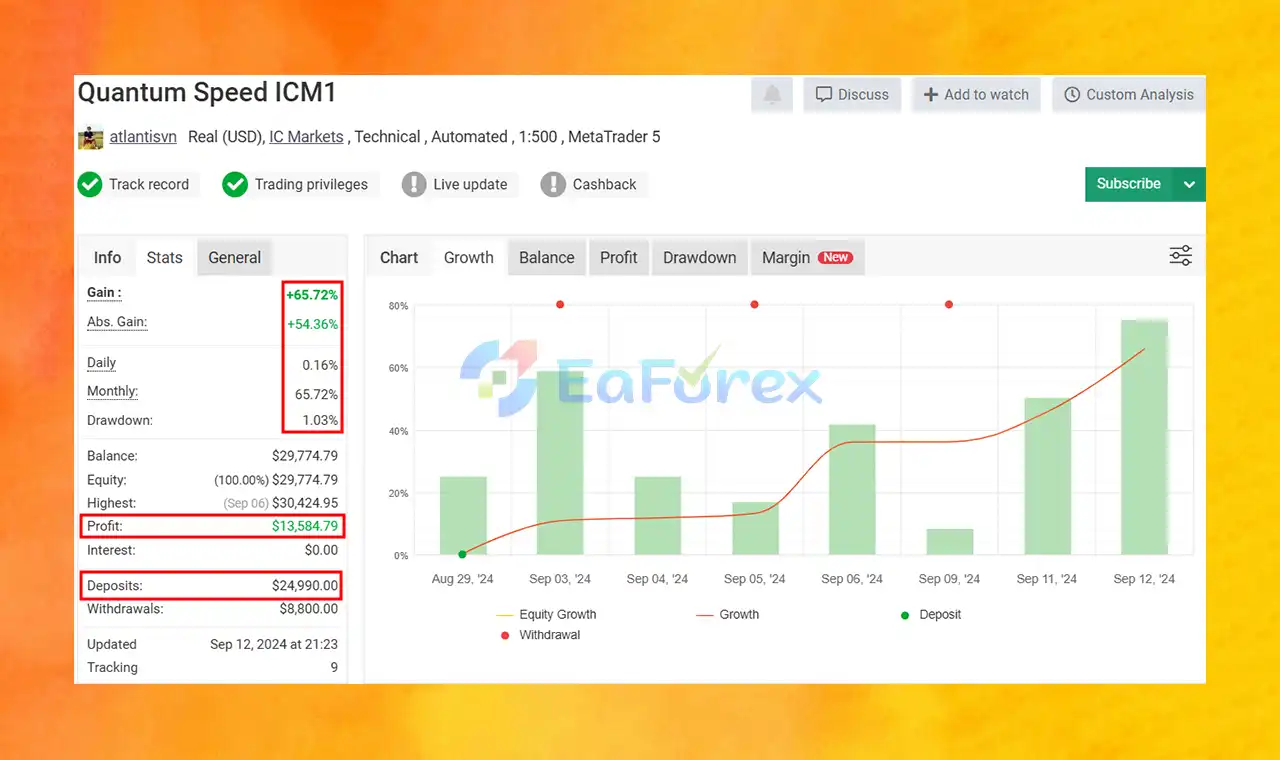Click the green deposit marker on Aug 29

462,554
